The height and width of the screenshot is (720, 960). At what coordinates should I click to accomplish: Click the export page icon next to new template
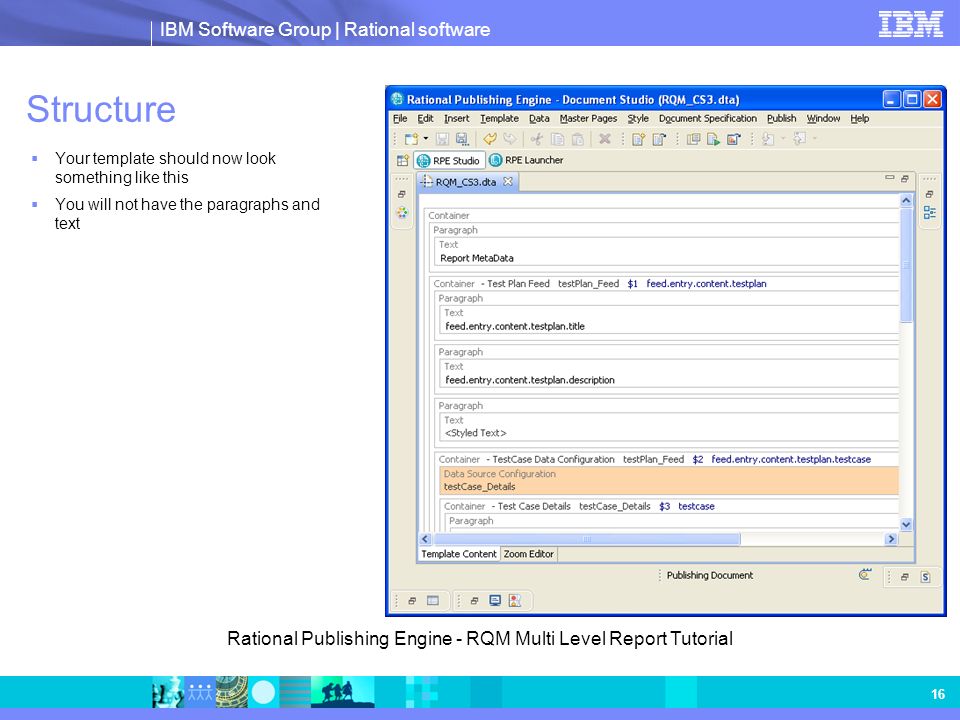pyautogui.click(x=659, y=140)
